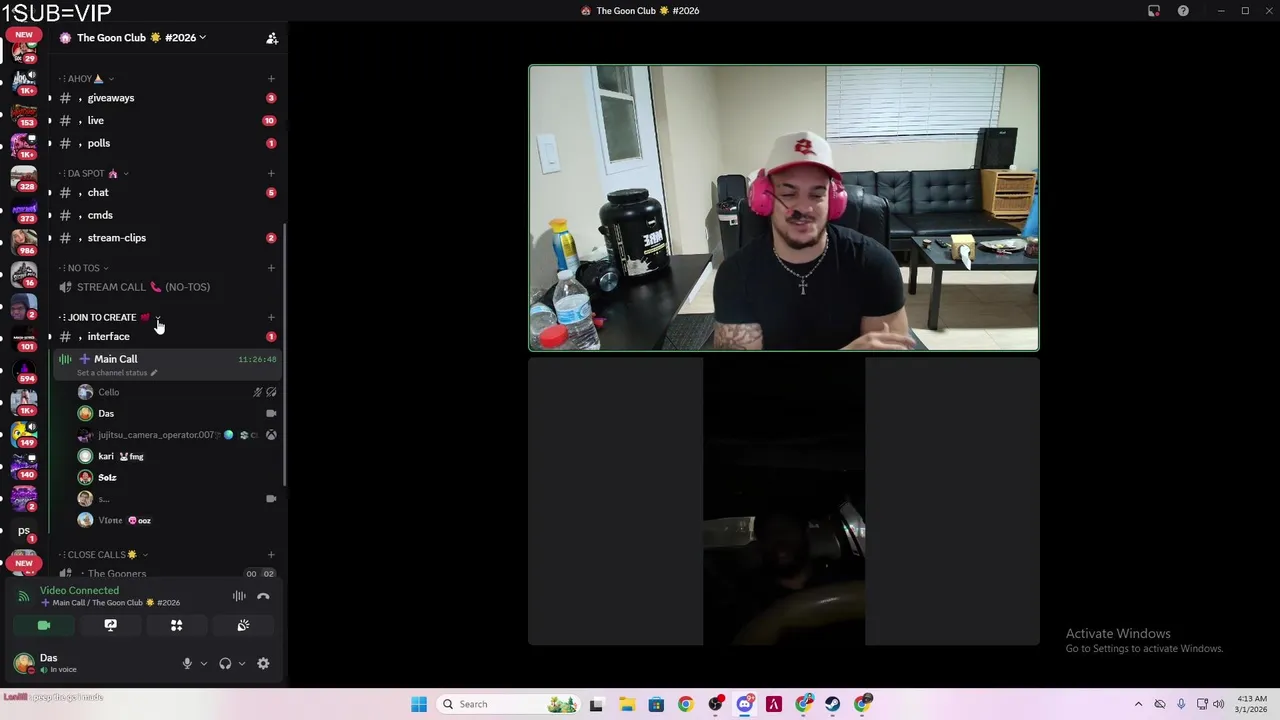Viewport: 1280px width, 720px height.
Task: Open User Settings gear
Action: pyautogui.click(x=263, y=663)
